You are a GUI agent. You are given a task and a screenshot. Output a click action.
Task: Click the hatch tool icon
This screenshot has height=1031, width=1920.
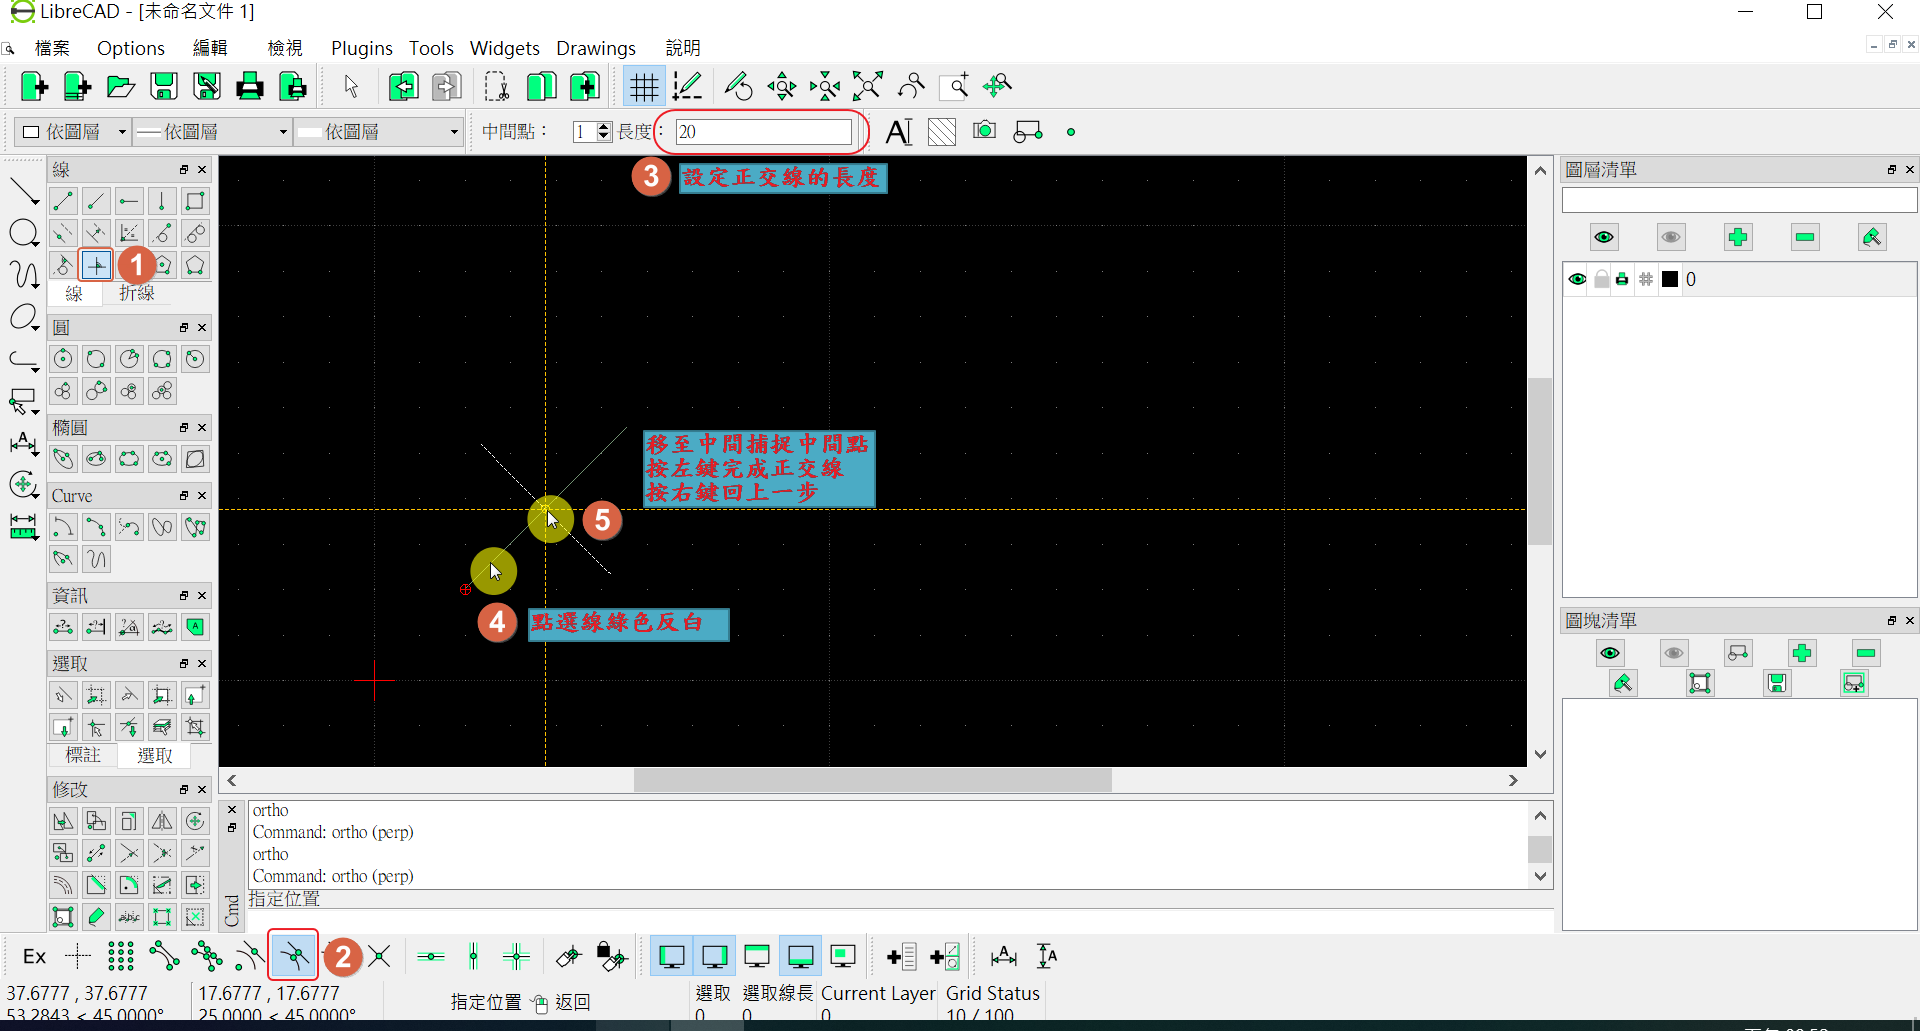[942, 132]
